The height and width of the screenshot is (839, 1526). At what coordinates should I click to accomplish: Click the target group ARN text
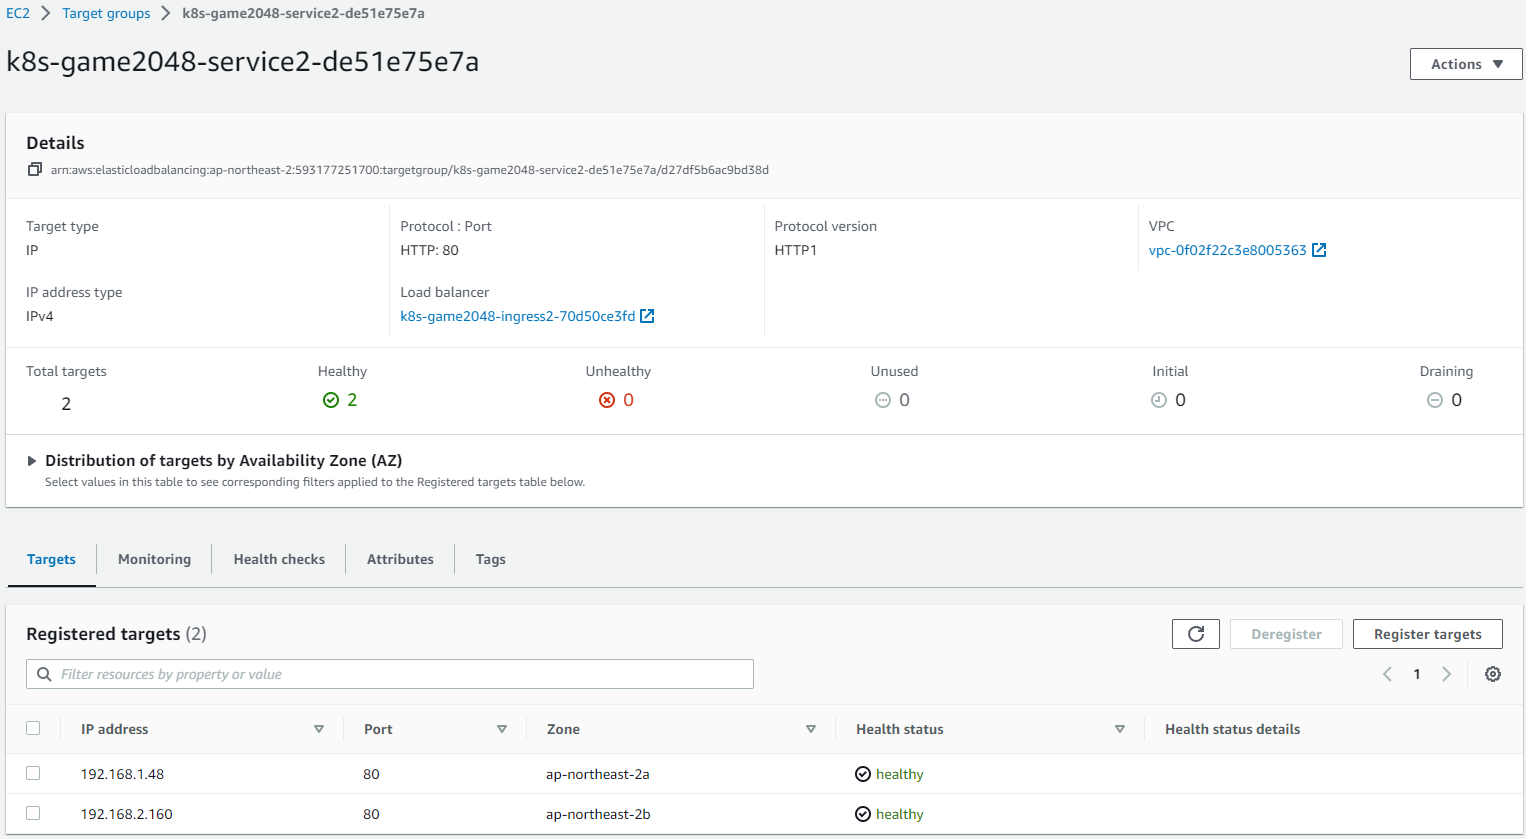coord(410,170)
